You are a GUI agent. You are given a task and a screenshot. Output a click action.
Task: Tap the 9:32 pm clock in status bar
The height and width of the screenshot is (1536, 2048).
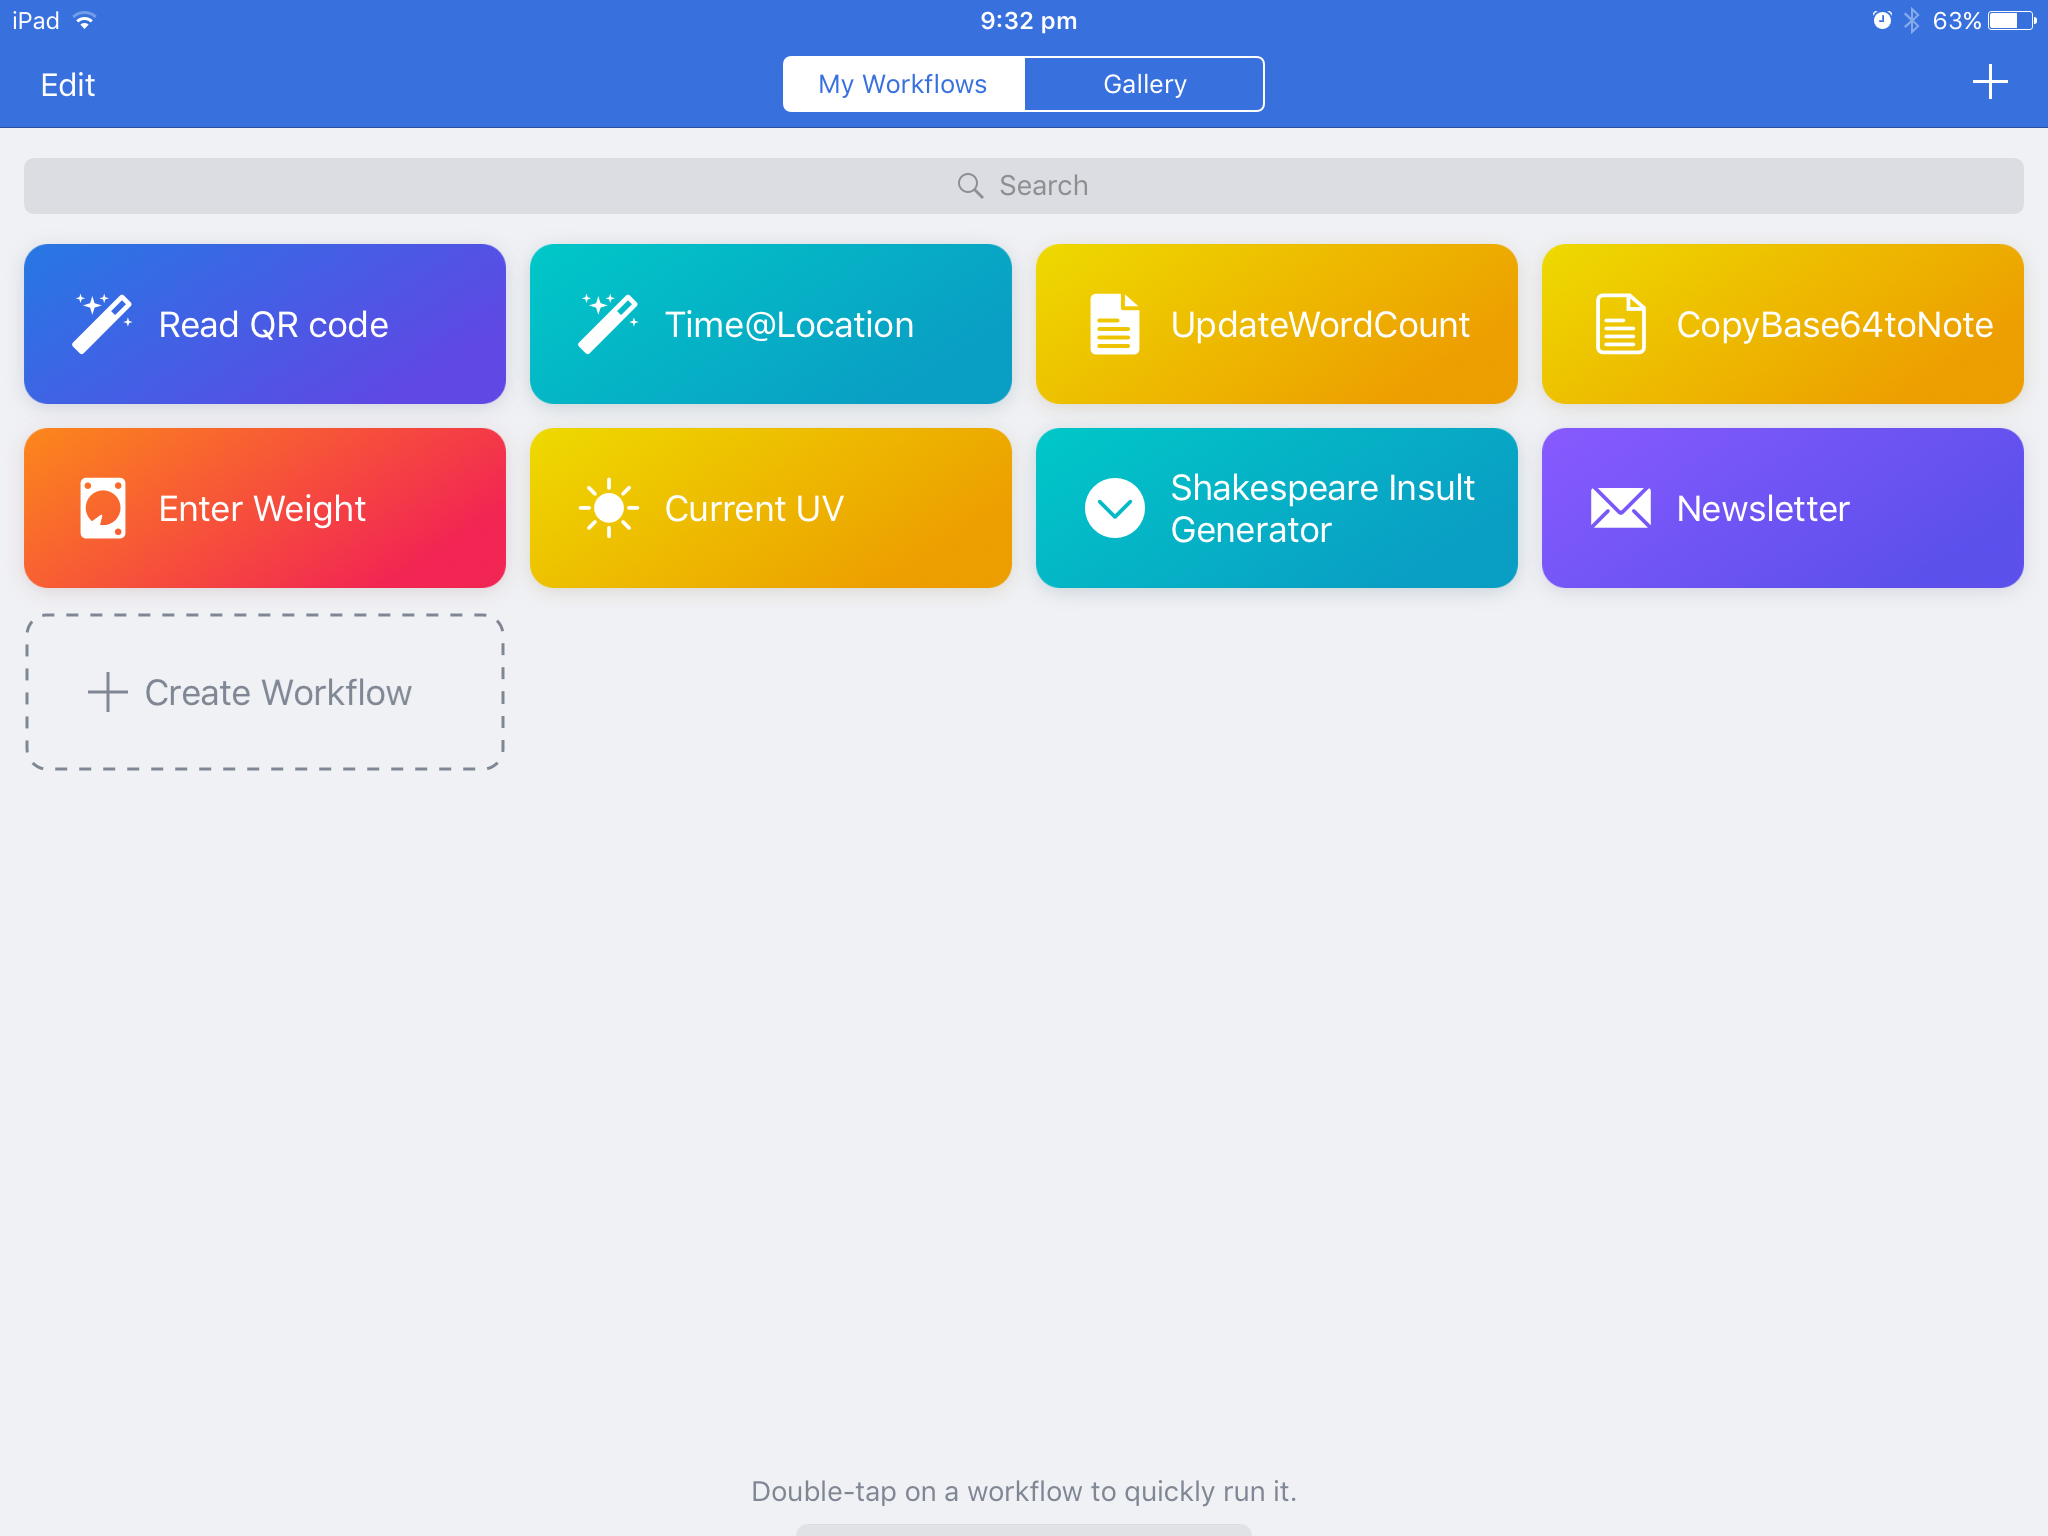pyautogui.click(x=1028, y=20)
